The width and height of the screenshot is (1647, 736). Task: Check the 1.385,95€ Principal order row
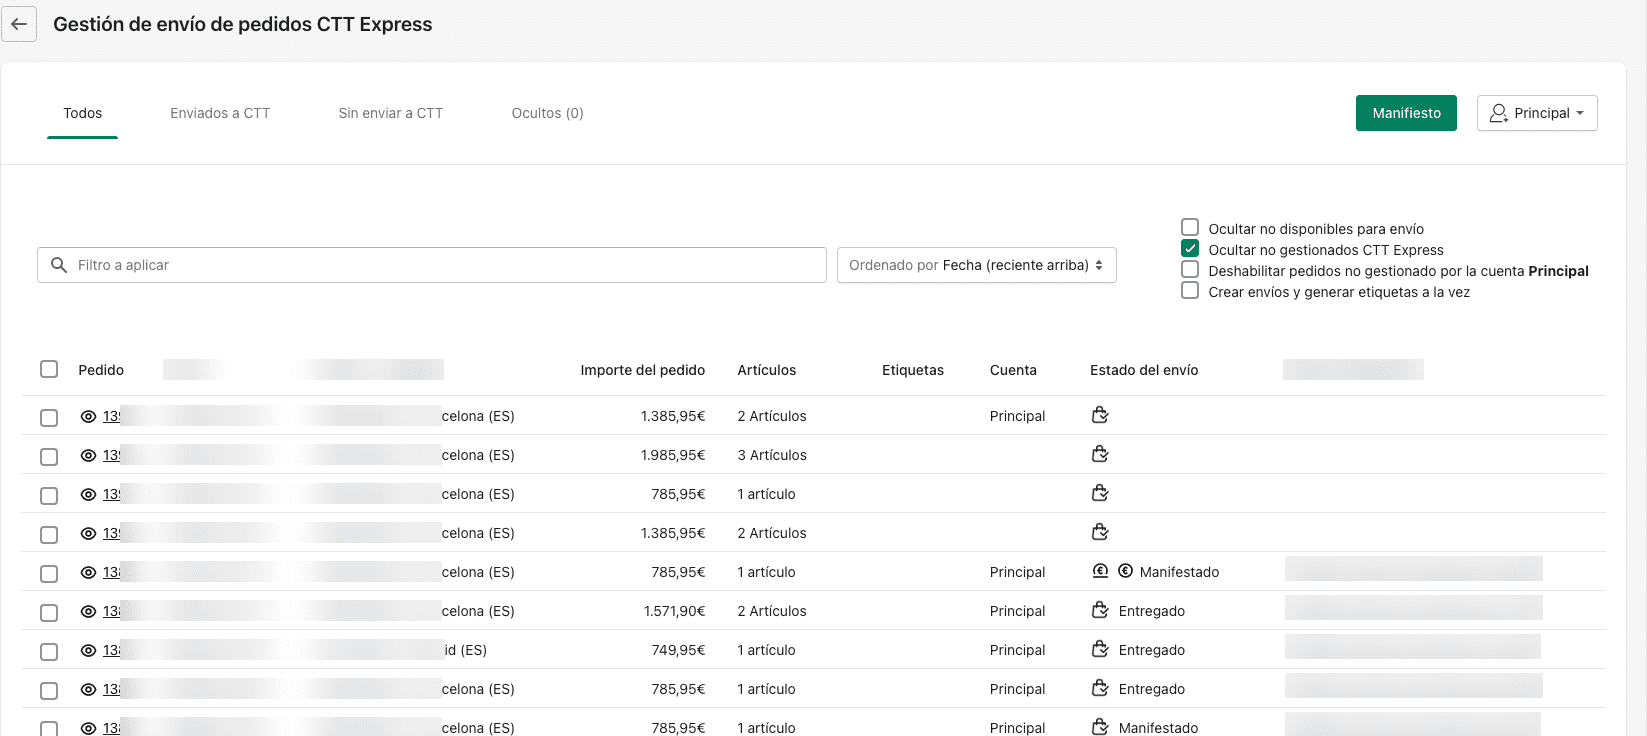click(49, 418)
